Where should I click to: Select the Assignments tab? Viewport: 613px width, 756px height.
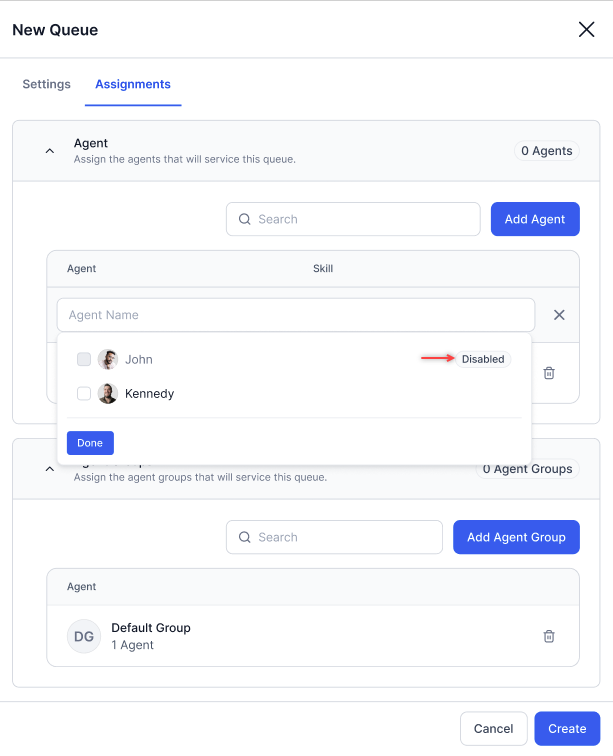tap(133, 84)
